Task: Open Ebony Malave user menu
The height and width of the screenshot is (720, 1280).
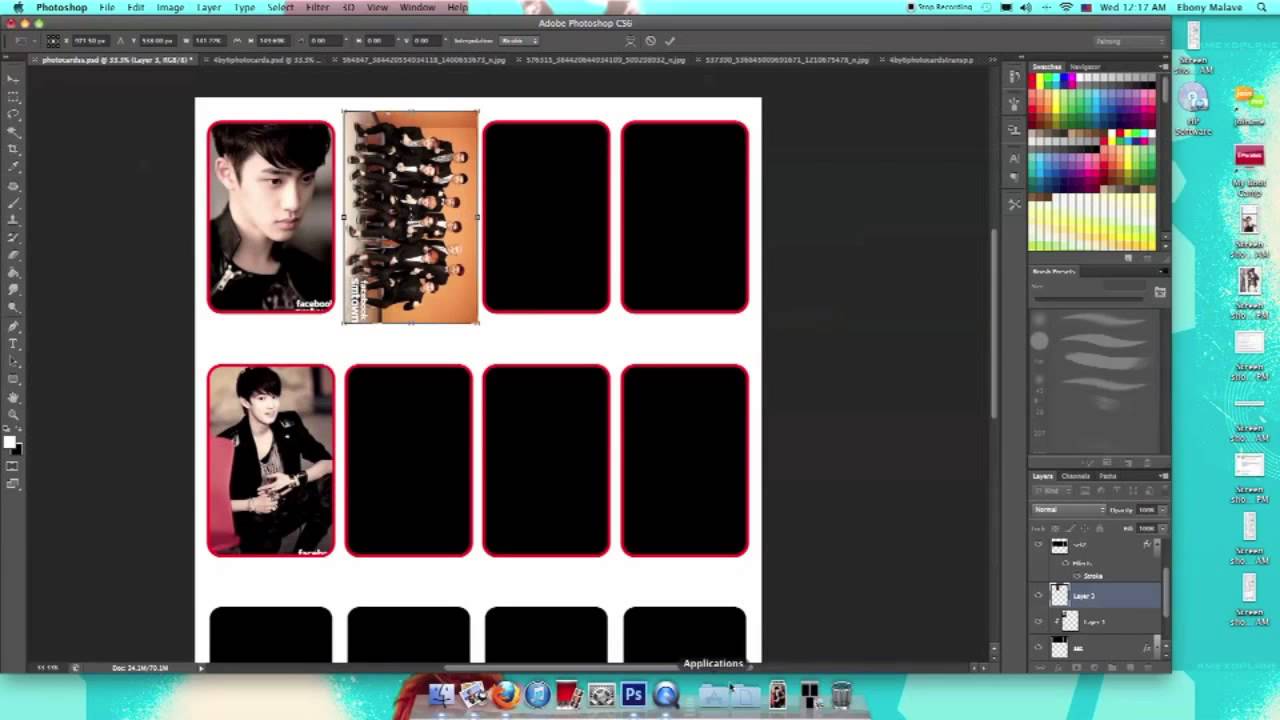Action: [x=1208, y=7]
